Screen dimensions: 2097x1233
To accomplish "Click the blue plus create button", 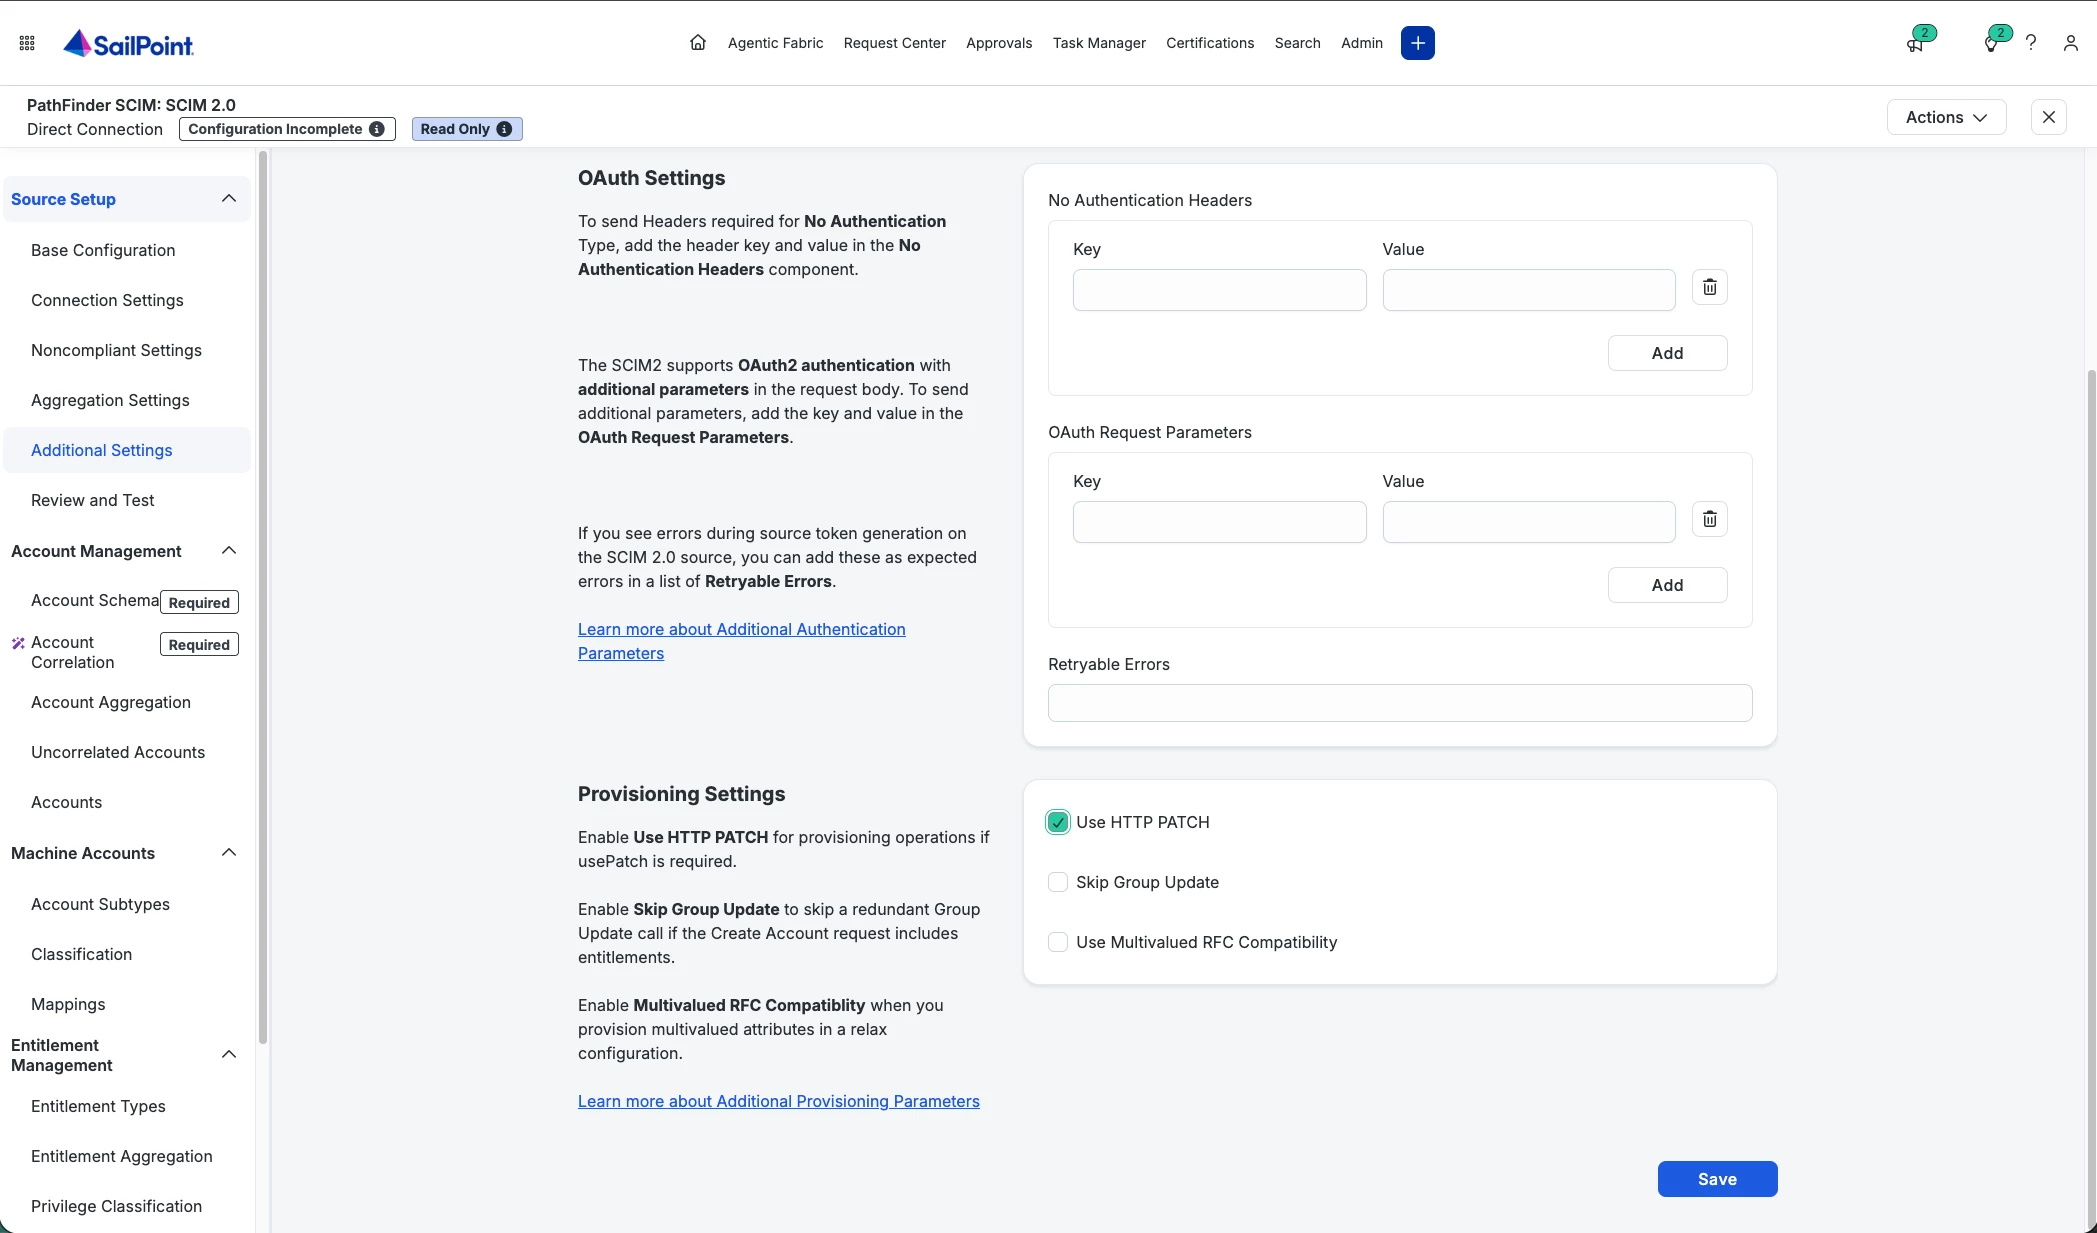I will [x=1417, y=43].
